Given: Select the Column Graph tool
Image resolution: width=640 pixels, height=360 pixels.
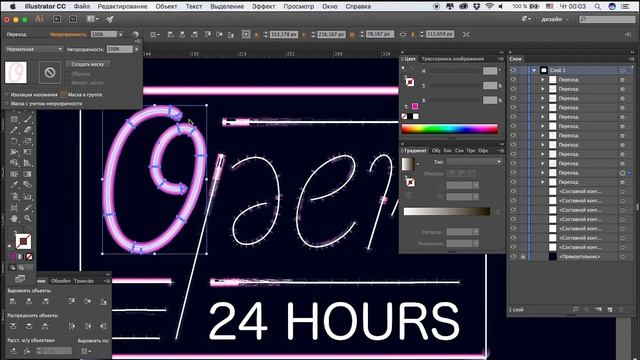Looking at the screenshot, I should [28, 197].
